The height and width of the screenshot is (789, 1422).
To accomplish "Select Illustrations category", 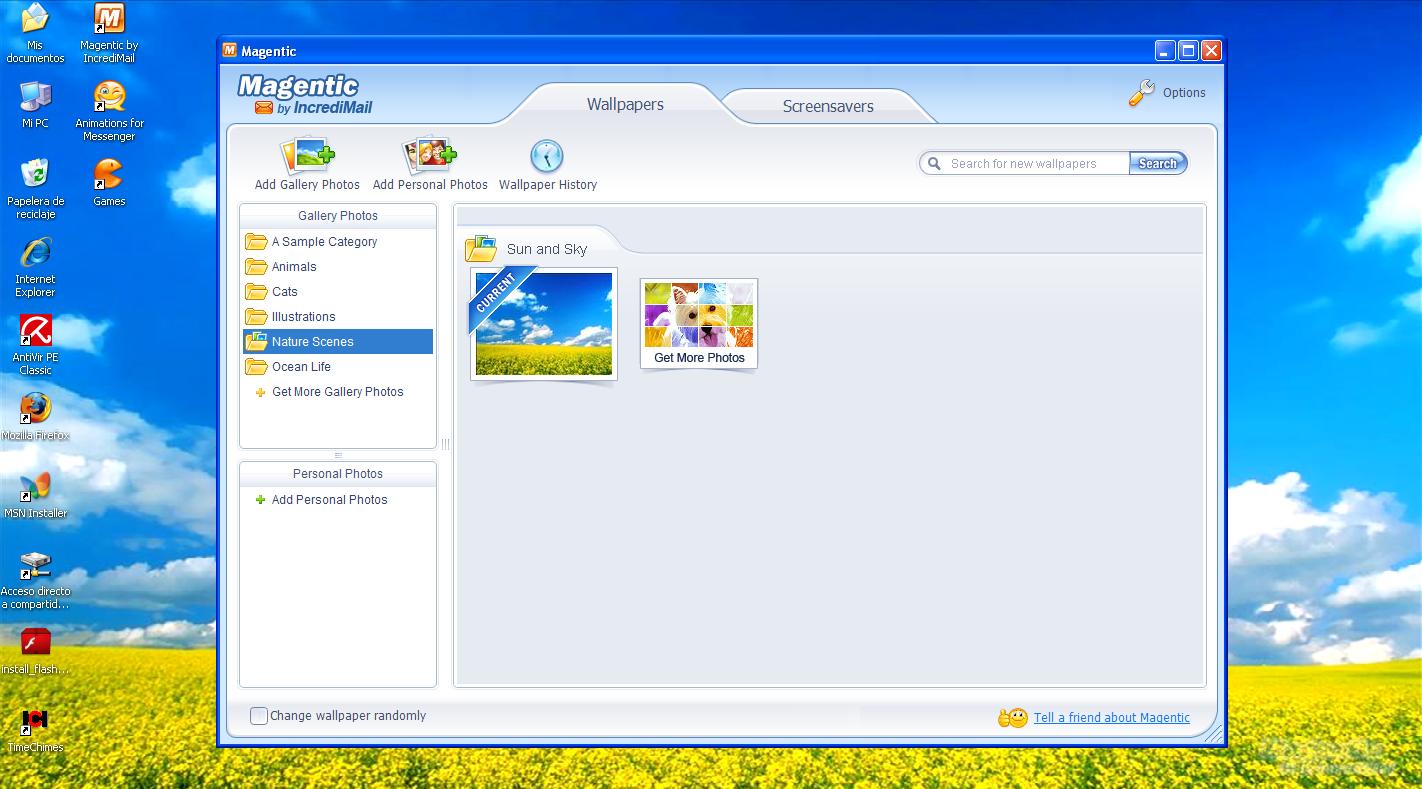I will coord(338,316).
